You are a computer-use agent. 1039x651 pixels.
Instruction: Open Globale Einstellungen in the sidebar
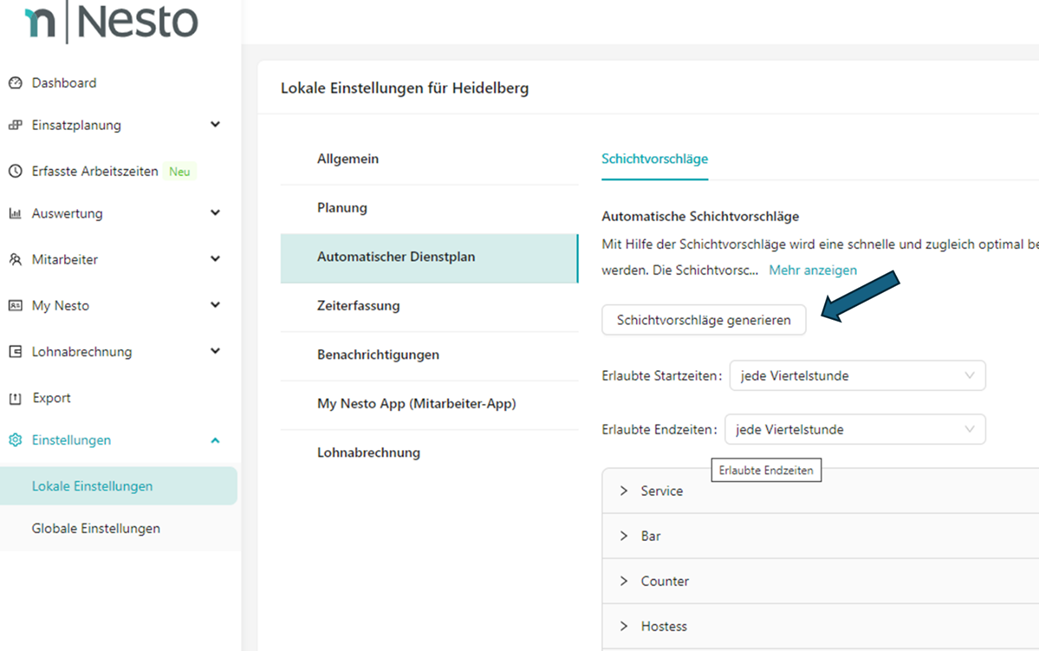coord(96,528)
